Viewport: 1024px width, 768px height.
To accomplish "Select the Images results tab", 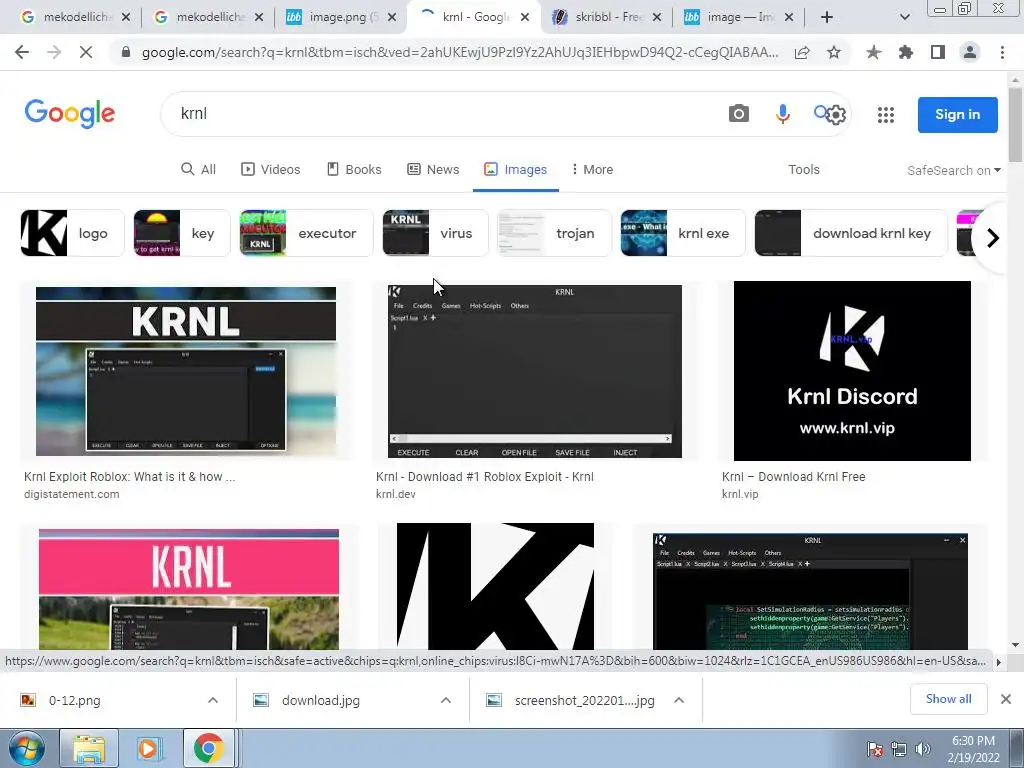I will point(515,170).
